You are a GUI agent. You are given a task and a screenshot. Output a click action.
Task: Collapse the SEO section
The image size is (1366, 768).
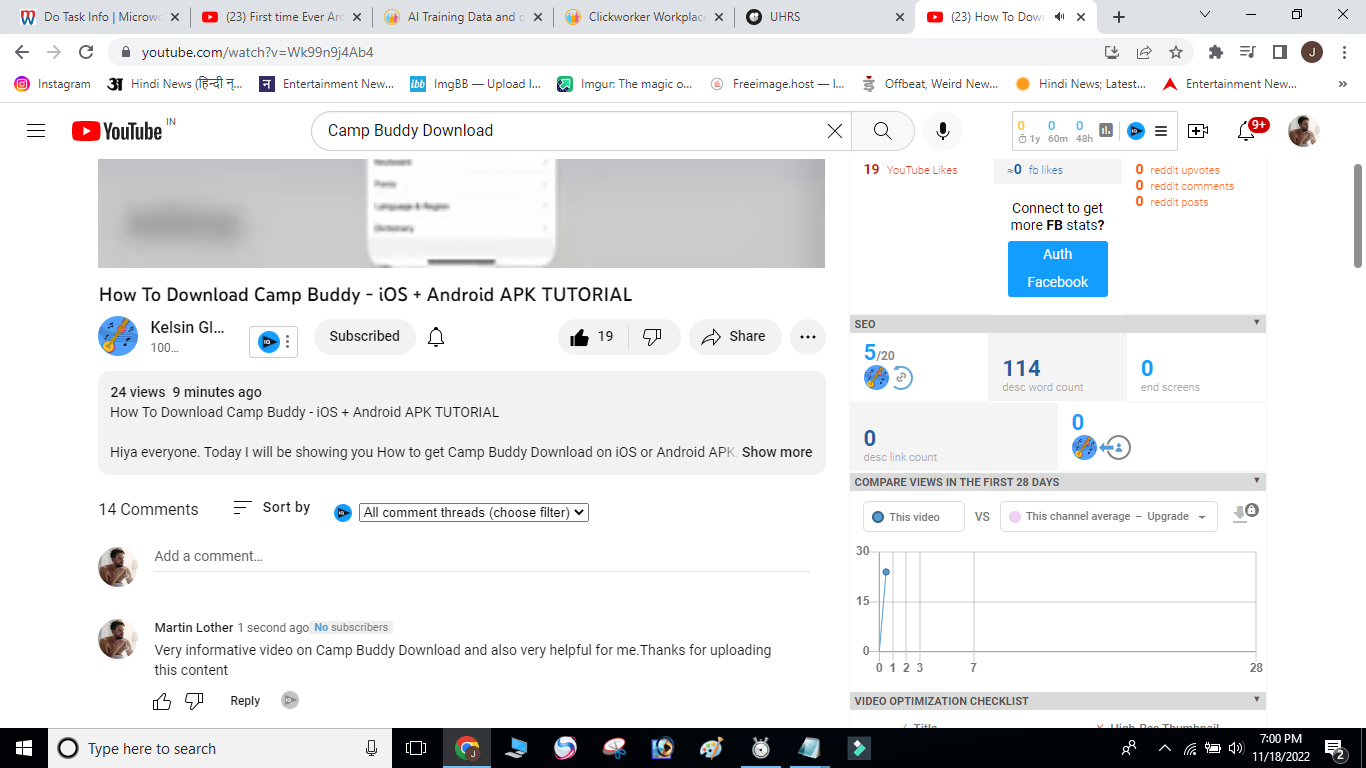tap(1256, 323)
